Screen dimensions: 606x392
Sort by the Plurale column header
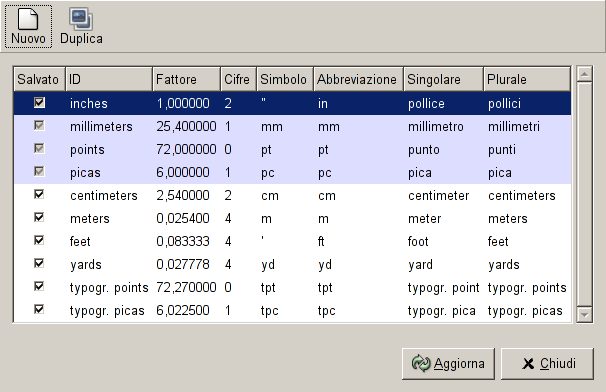click(527, 79)
